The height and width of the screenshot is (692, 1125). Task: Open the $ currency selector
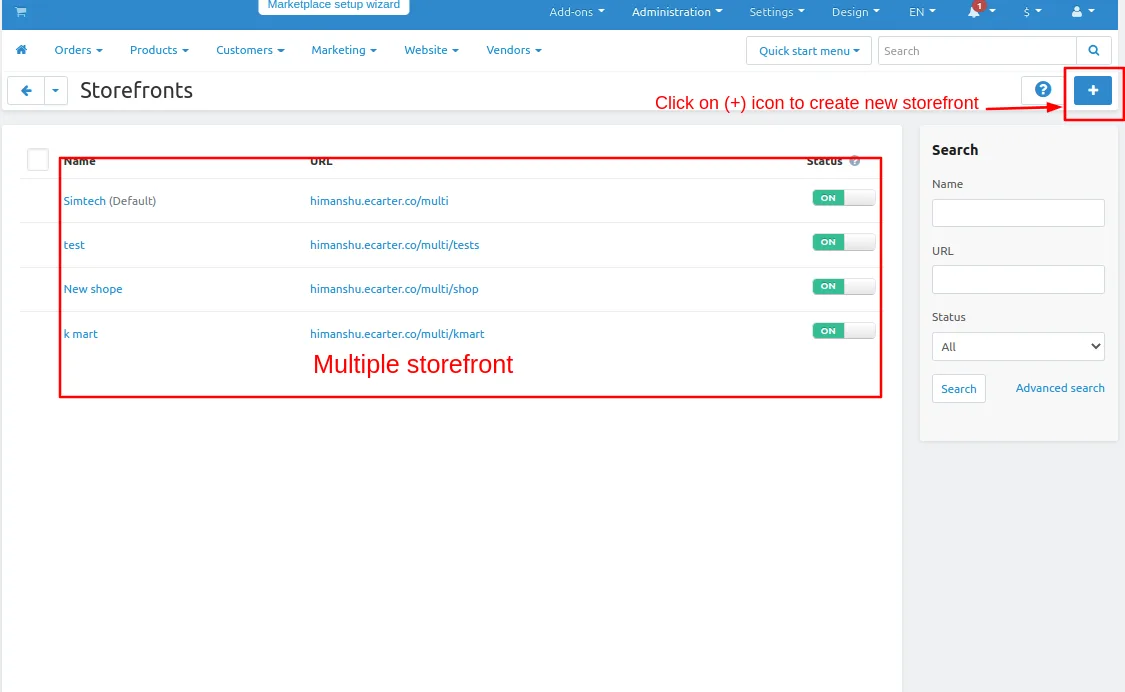(x=1032, y=11)
